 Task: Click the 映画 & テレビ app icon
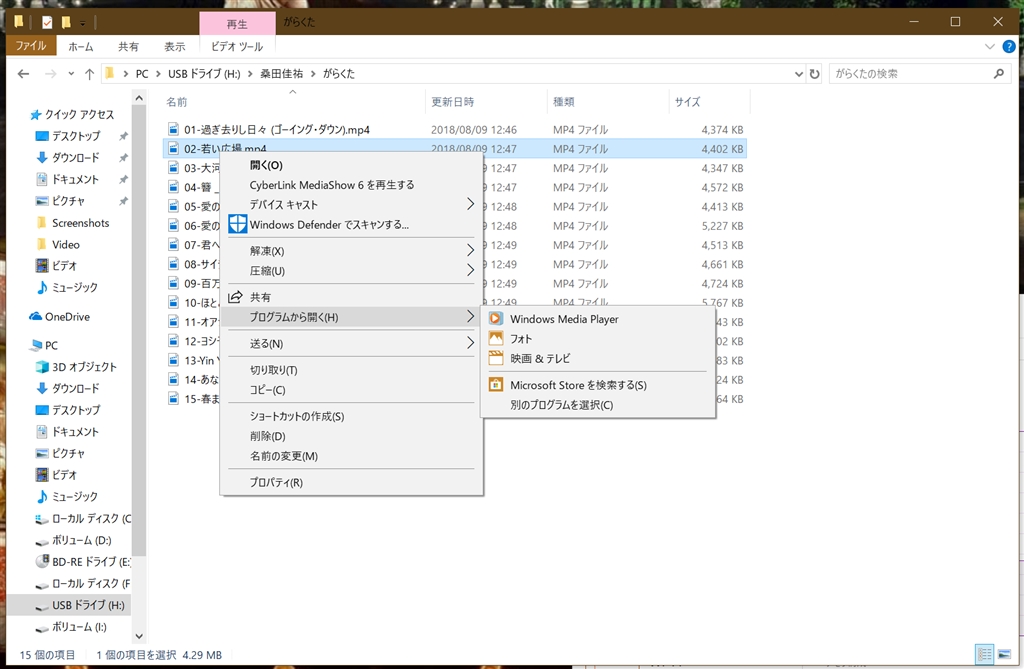coord(496,358)
